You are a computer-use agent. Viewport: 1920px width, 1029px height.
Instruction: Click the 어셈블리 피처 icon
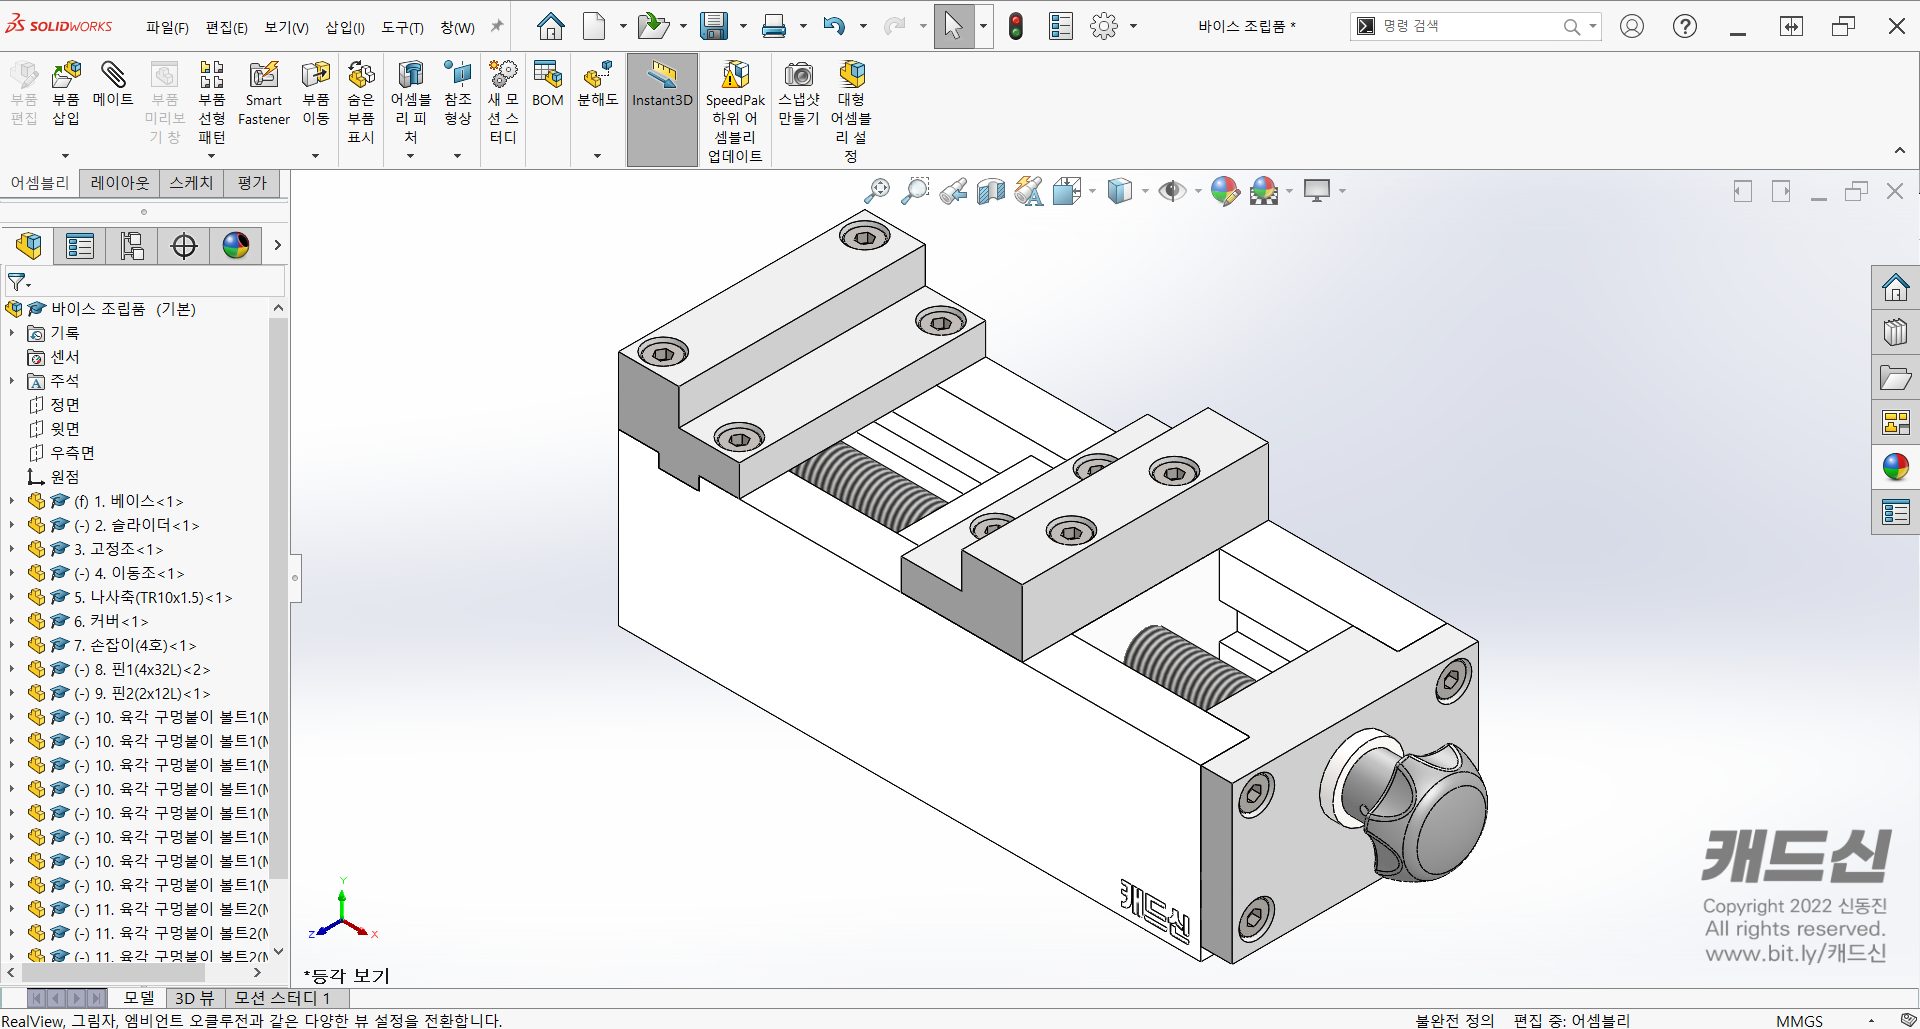coord(410,75)
